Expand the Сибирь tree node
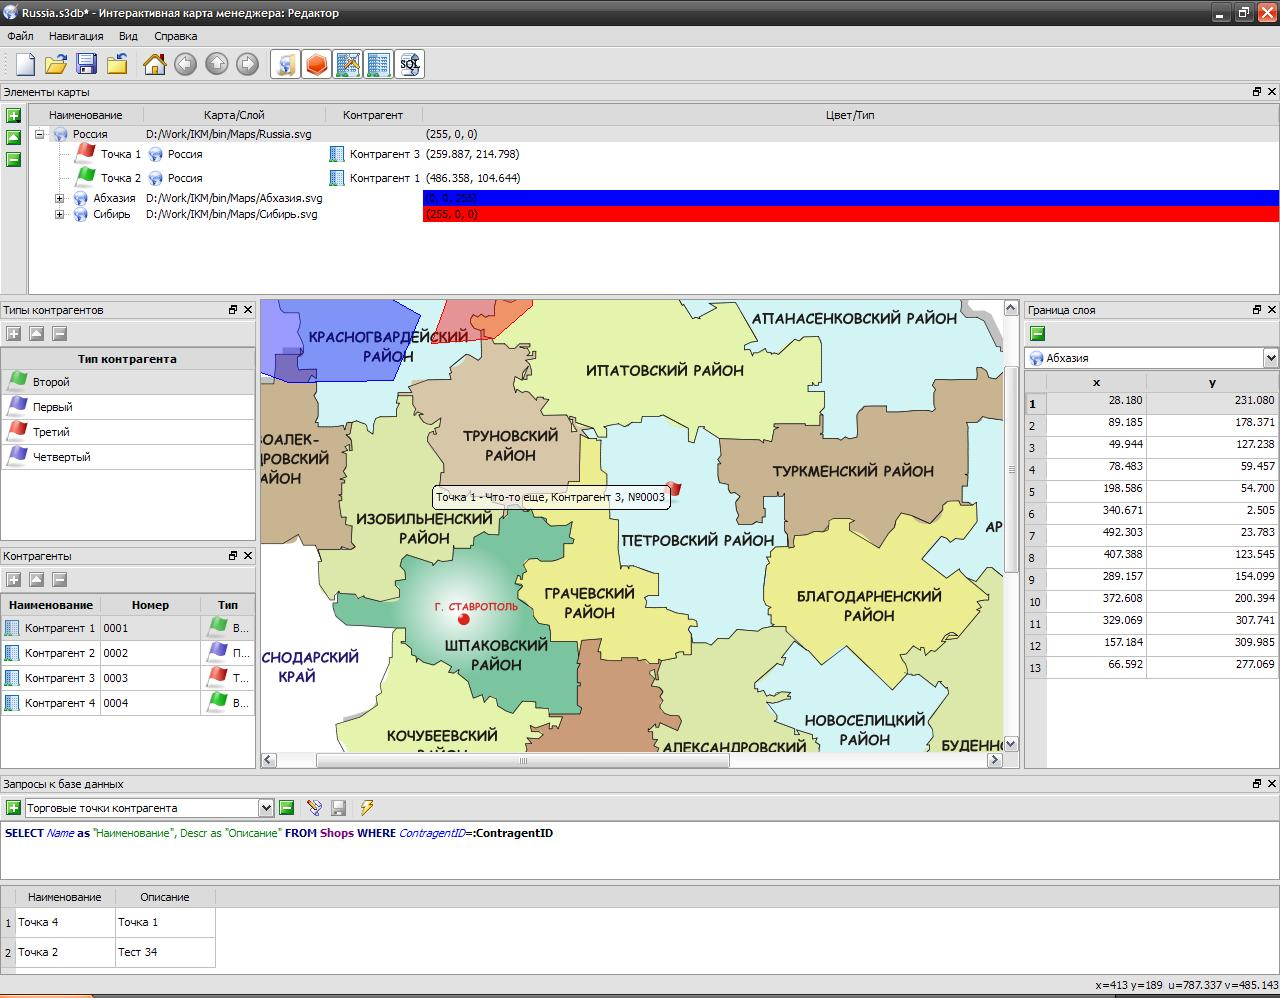Image resolution: width=1280 pixels, height=998 pixels. click(59, 214)
